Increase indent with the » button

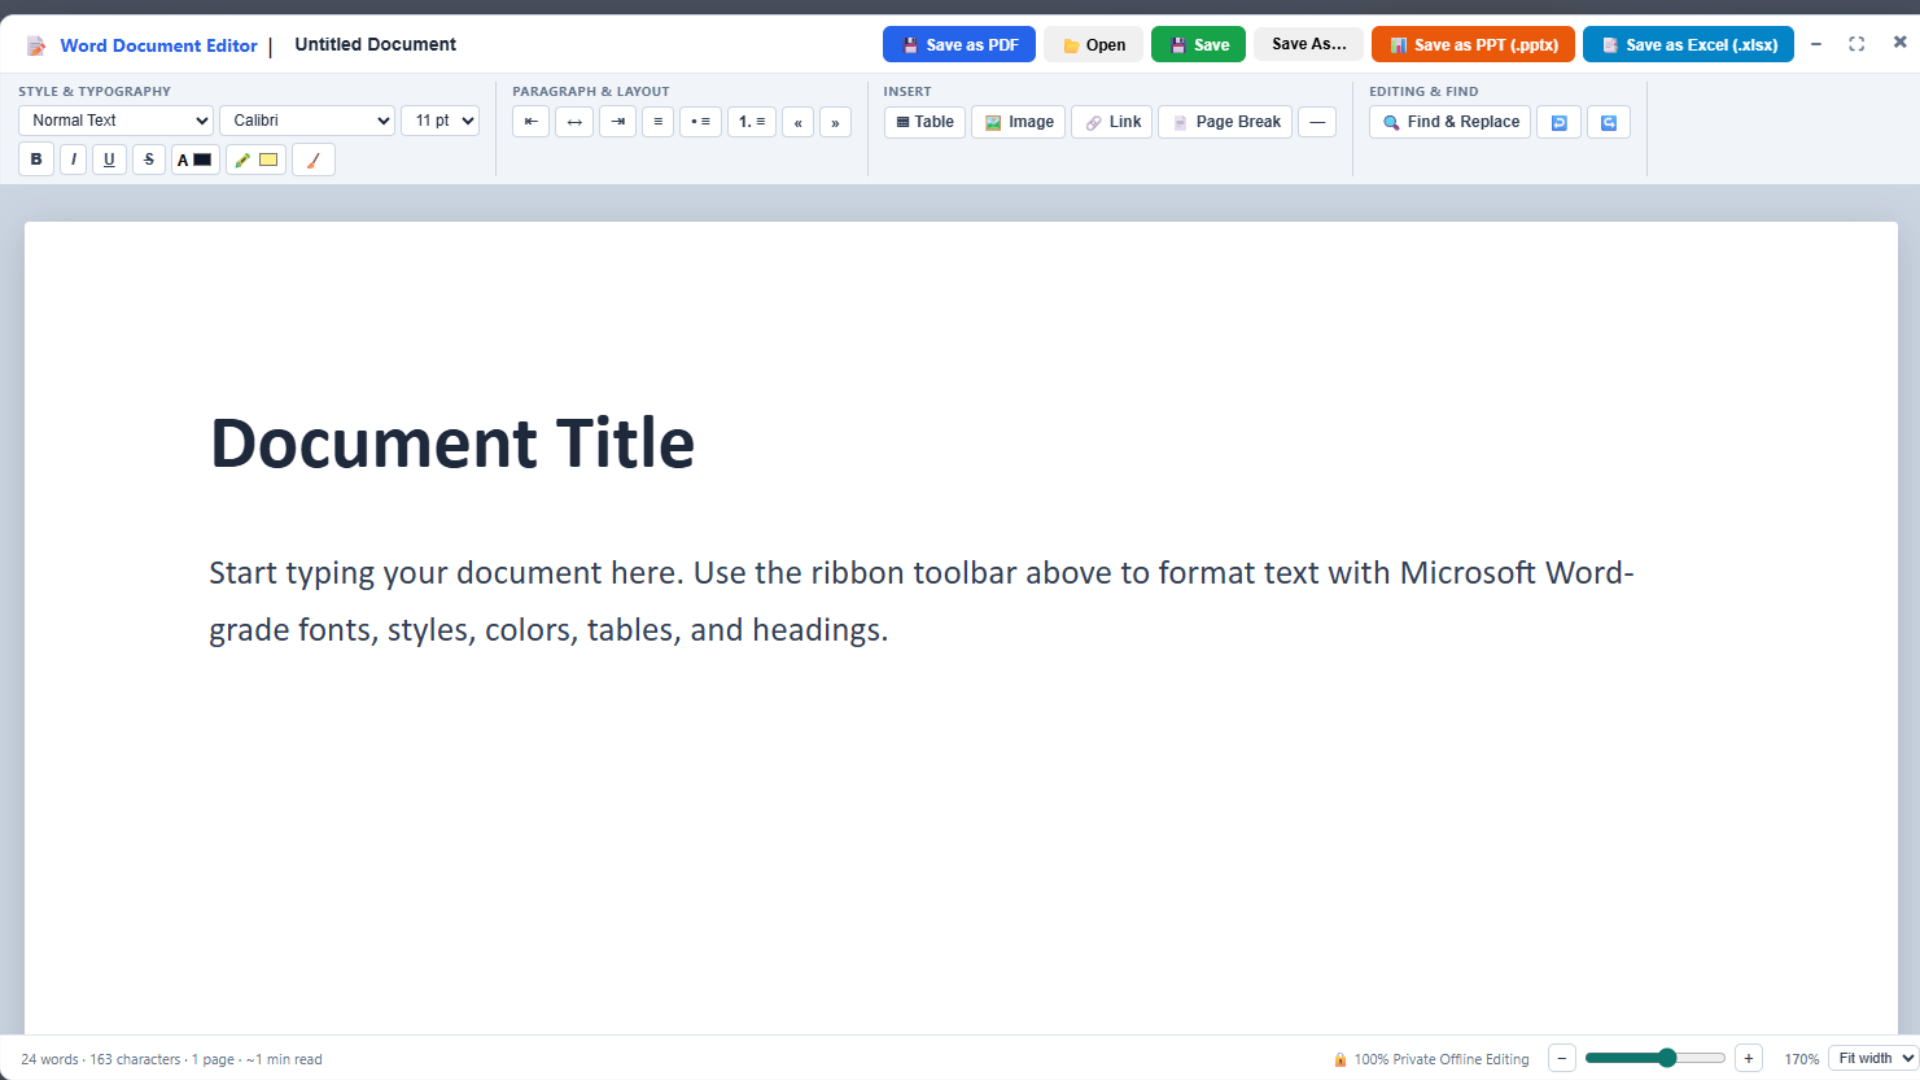coord(835,122)
